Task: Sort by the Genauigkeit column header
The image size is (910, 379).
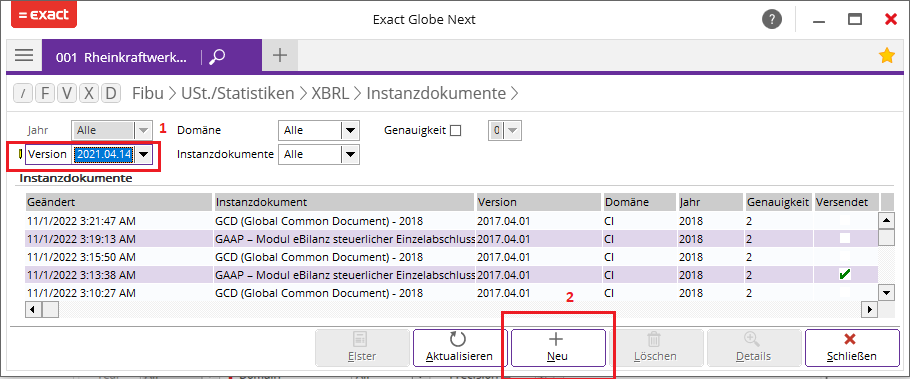Action: click(x=779, y=202)
